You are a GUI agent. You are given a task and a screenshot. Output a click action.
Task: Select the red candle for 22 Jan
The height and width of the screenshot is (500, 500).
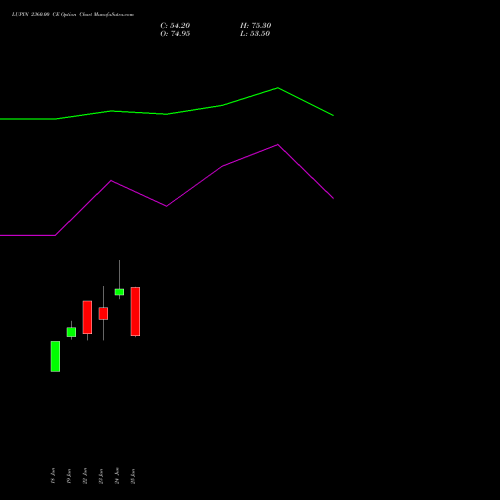tap(87, 317)
